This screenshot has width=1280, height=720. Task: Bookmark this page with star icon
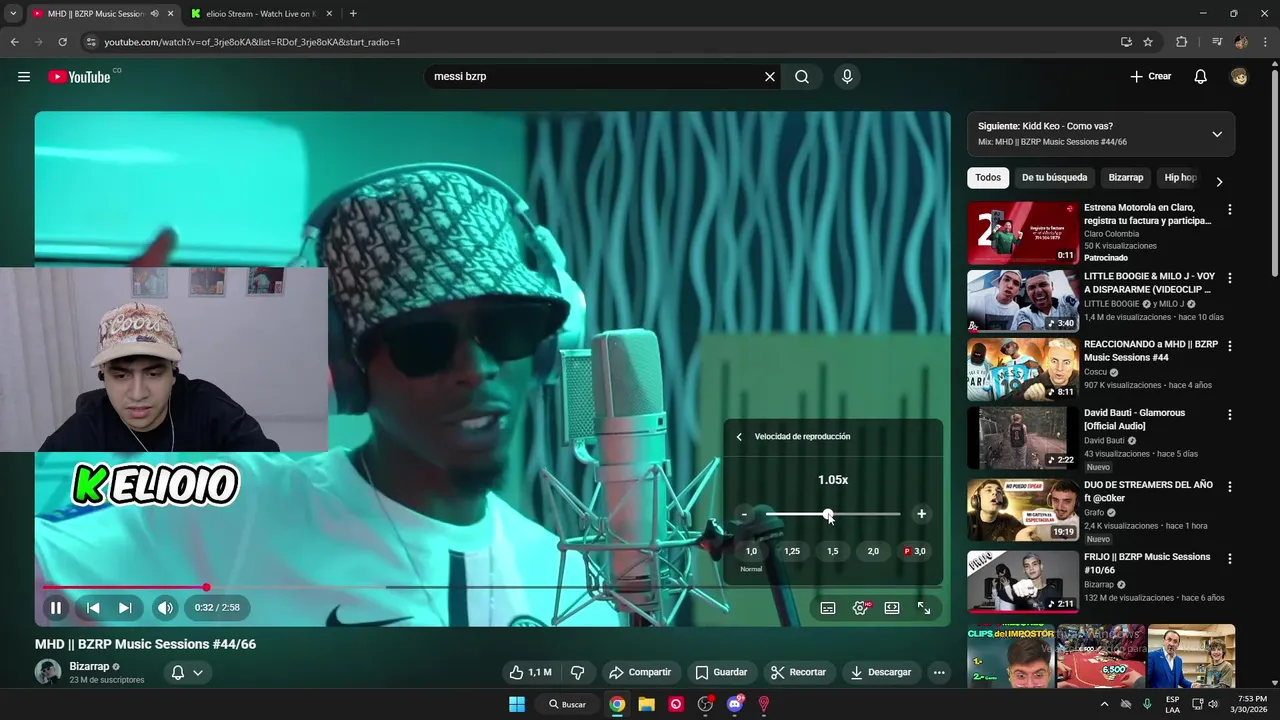click(1148, 42)
